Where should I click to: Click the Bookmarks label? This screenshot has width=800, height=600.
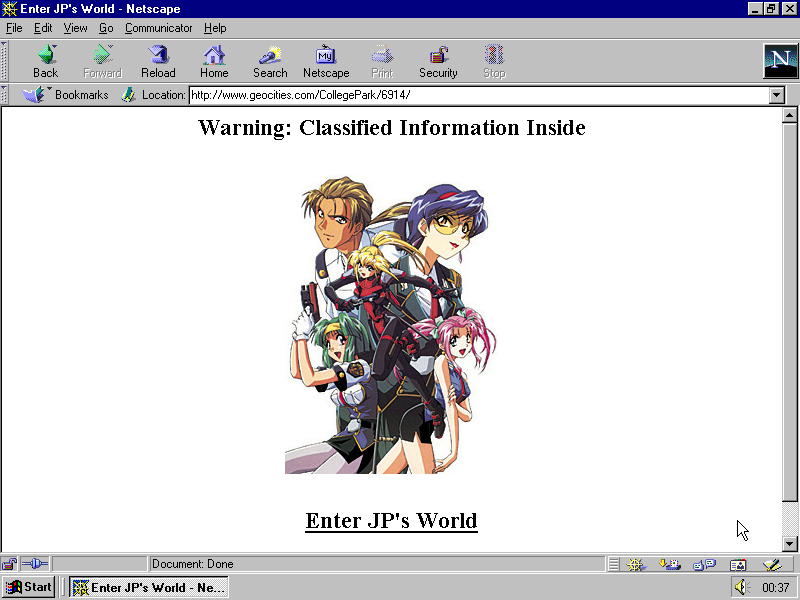(x=82, y=95)
